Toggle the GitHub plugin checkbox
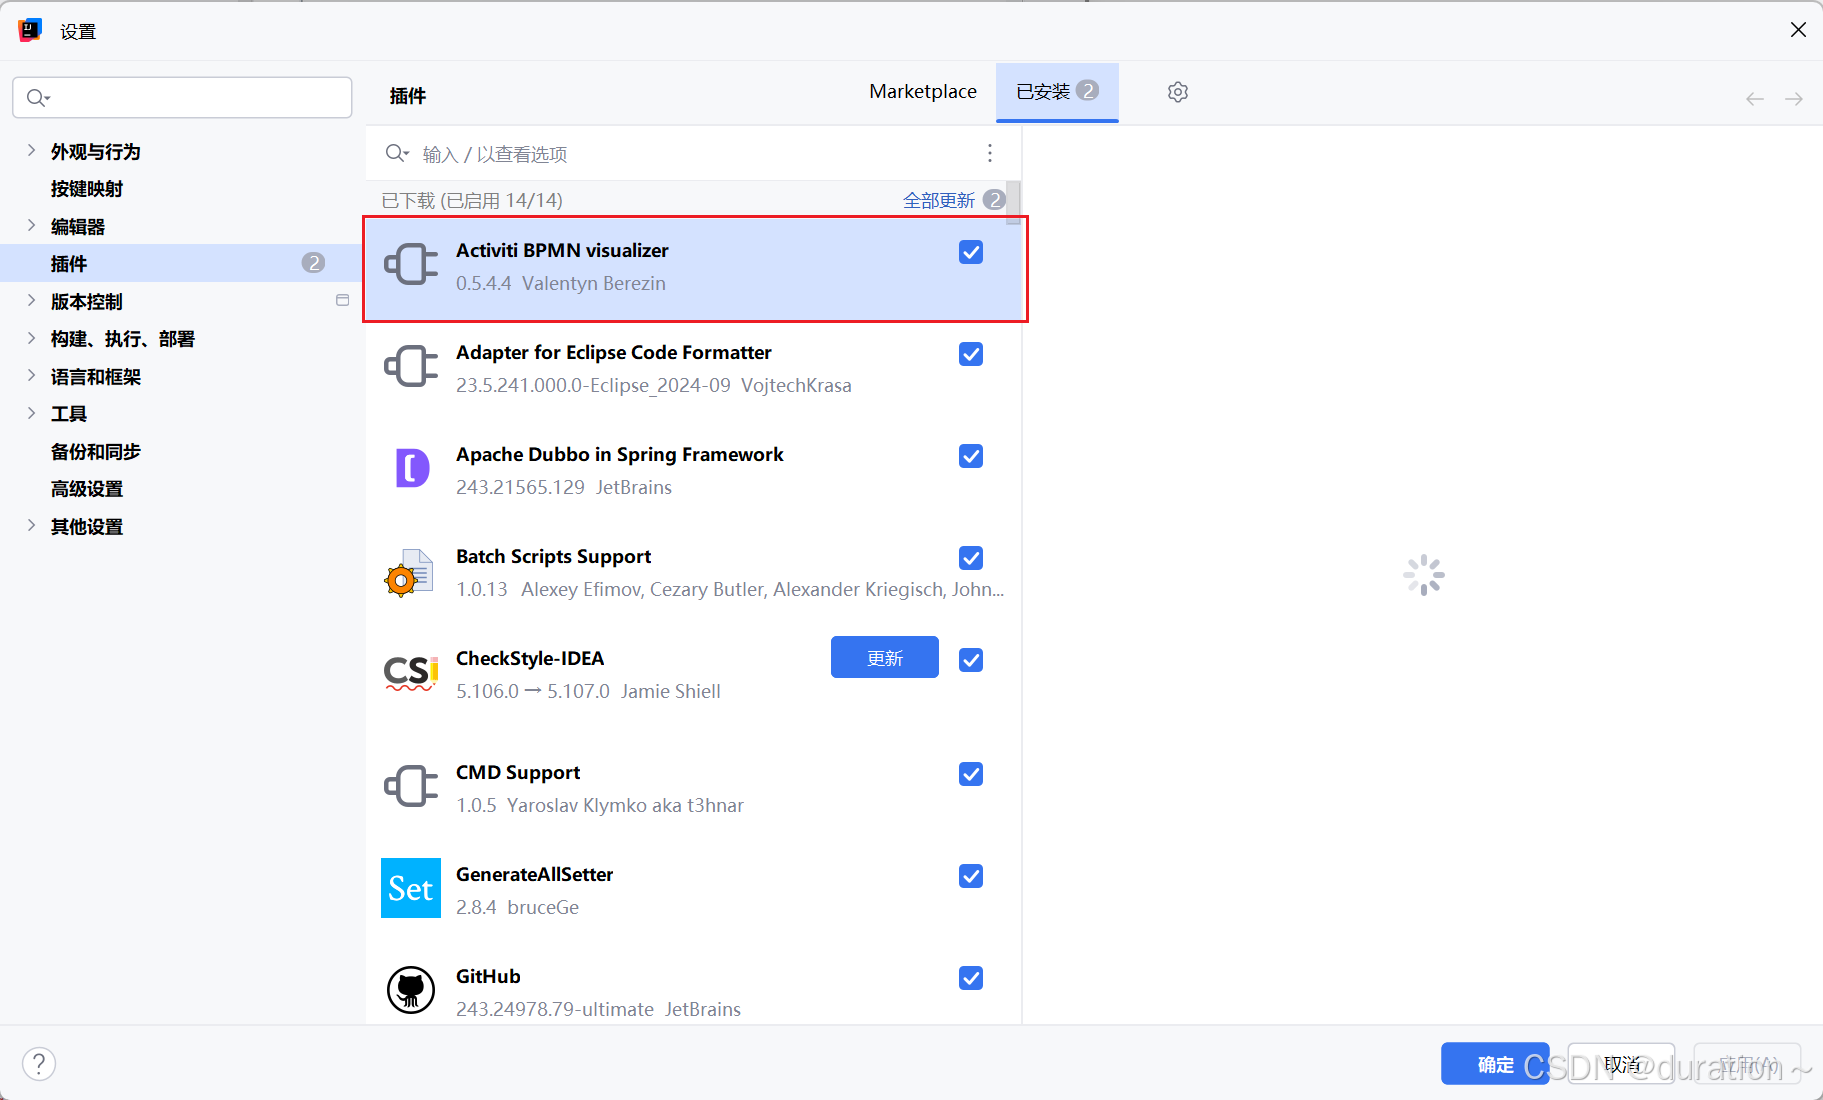The height and width of the screenshot is (1100, 1823). pyautogui.click(x=971, y=978)
